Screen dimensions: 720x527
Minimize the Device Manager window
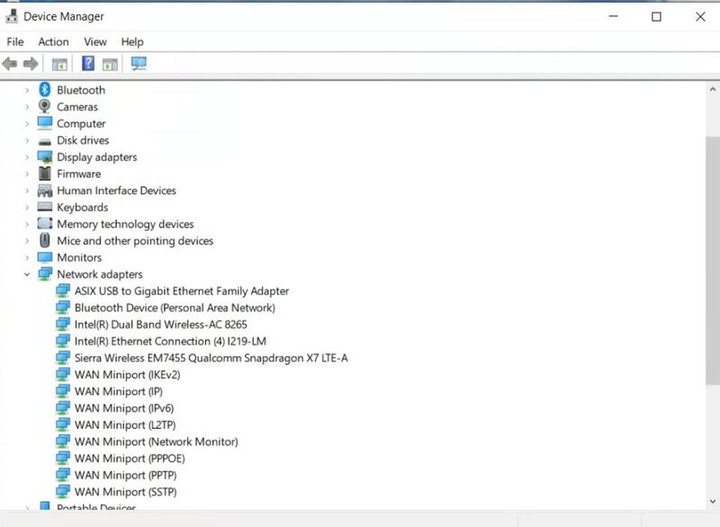tap(613, 17)
